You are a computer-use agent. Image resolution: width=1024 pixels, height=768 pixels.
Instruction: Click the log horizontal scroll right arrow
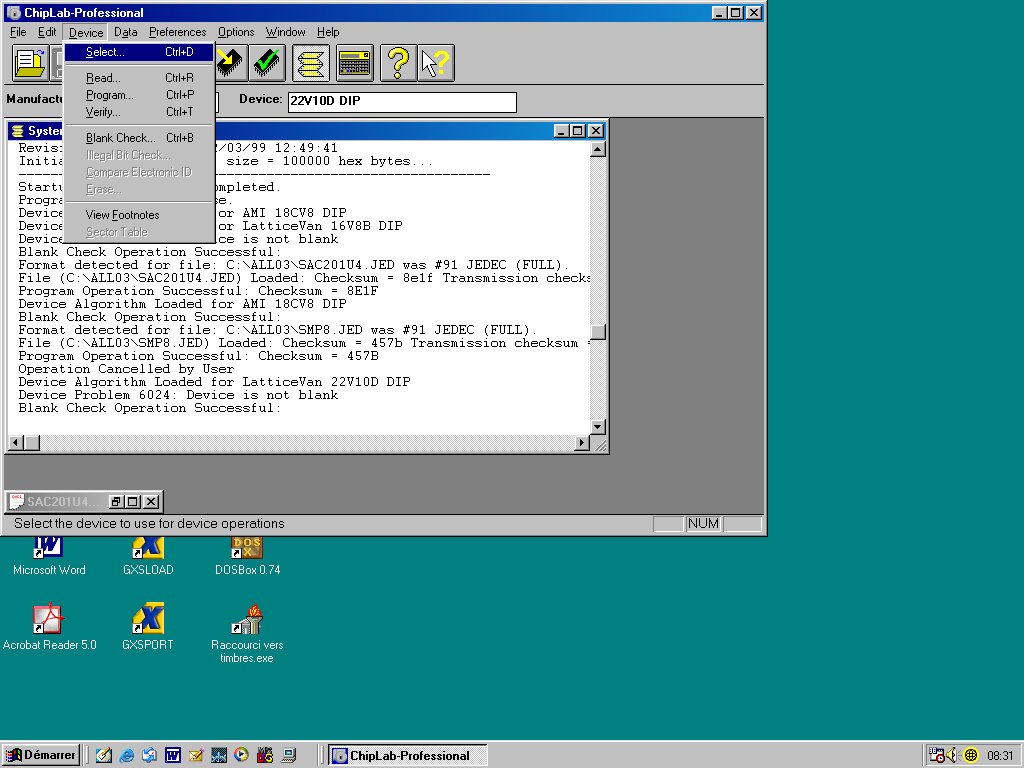coord(581,443)
